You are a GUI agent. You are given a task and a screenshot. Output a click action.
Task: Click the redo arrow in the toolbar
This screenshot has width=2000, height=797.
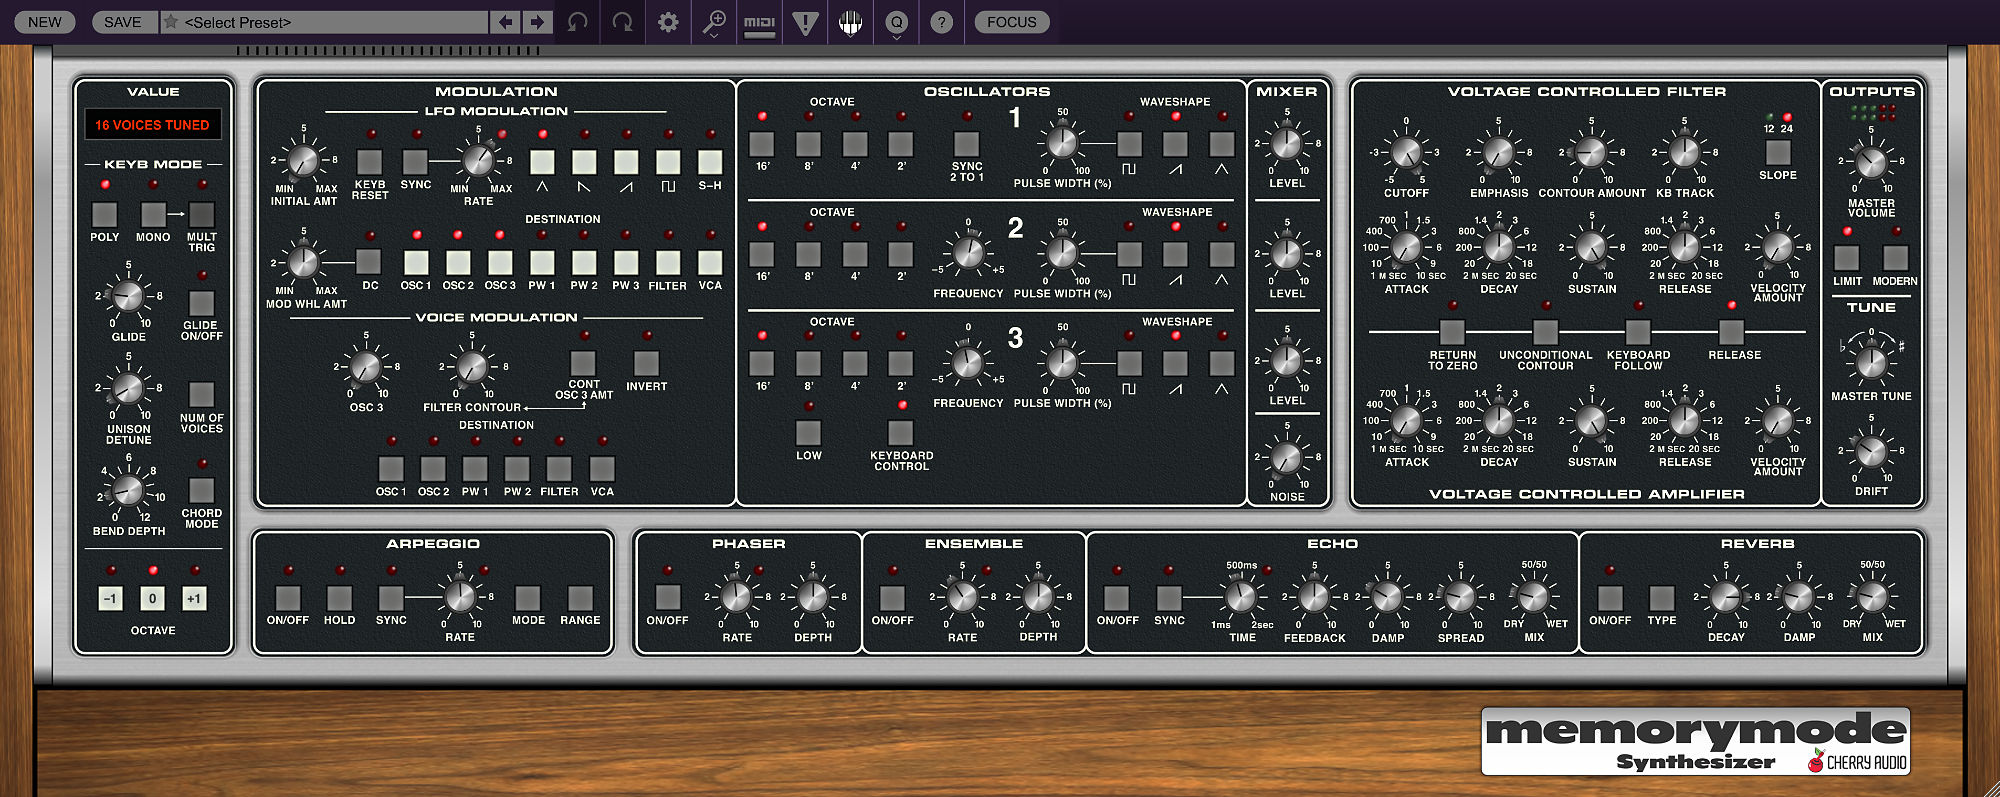[x=622, y=22]
